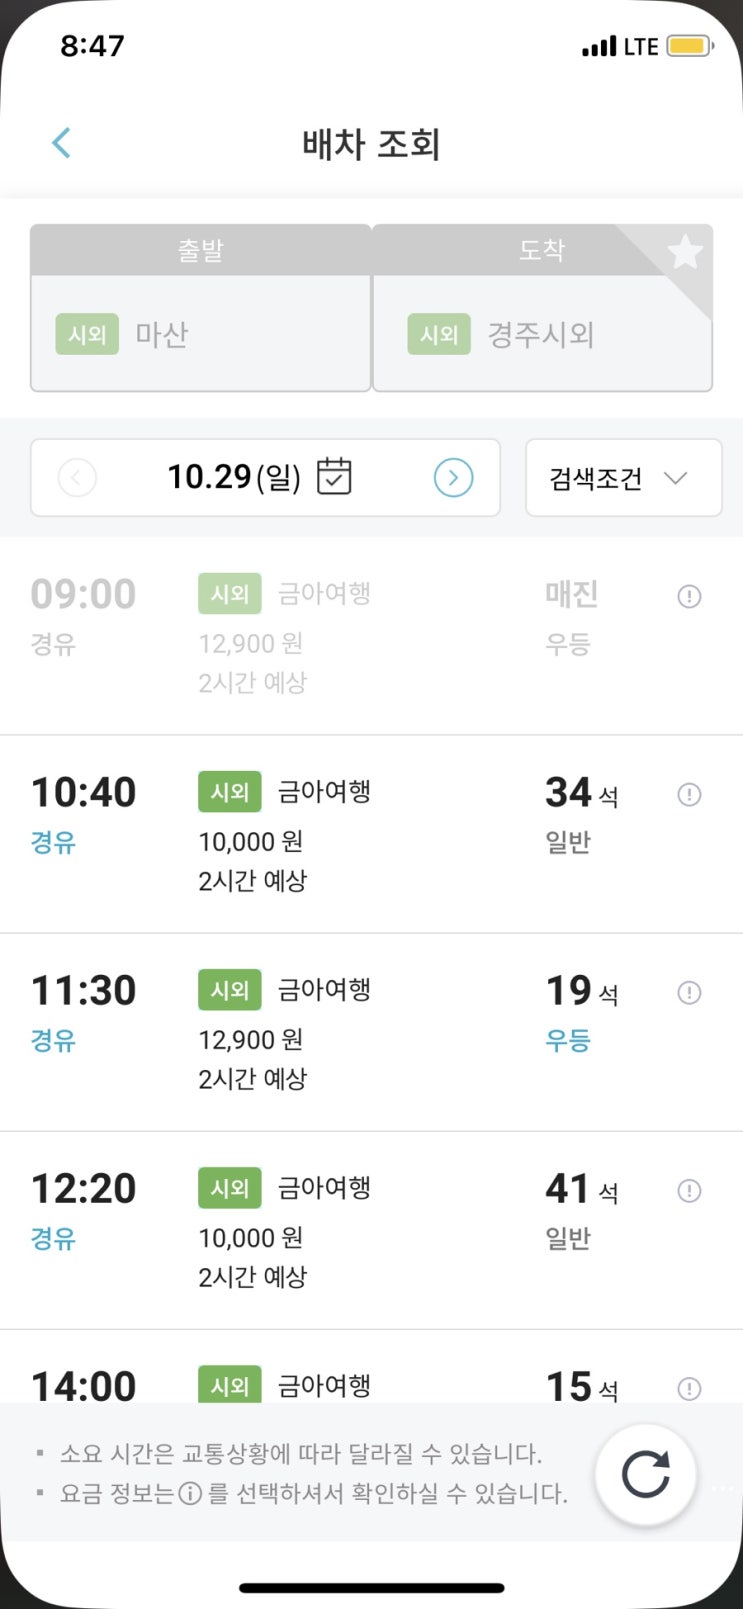View 경유 stops for the 10:40 bus
The image size is (743, 1609).
click(x=54, y=843)
